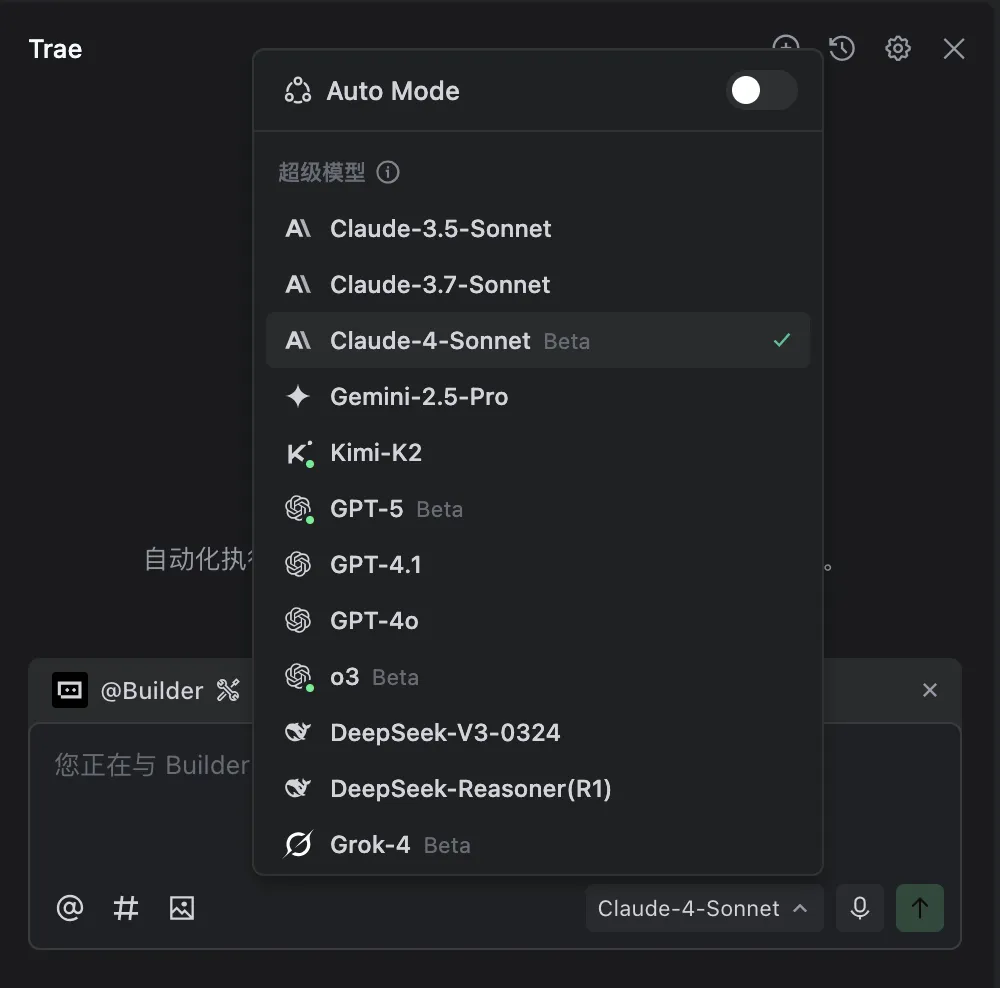Click the @ mention context icon
Screen dimensions: 1000x988
(x=69, y=908)
